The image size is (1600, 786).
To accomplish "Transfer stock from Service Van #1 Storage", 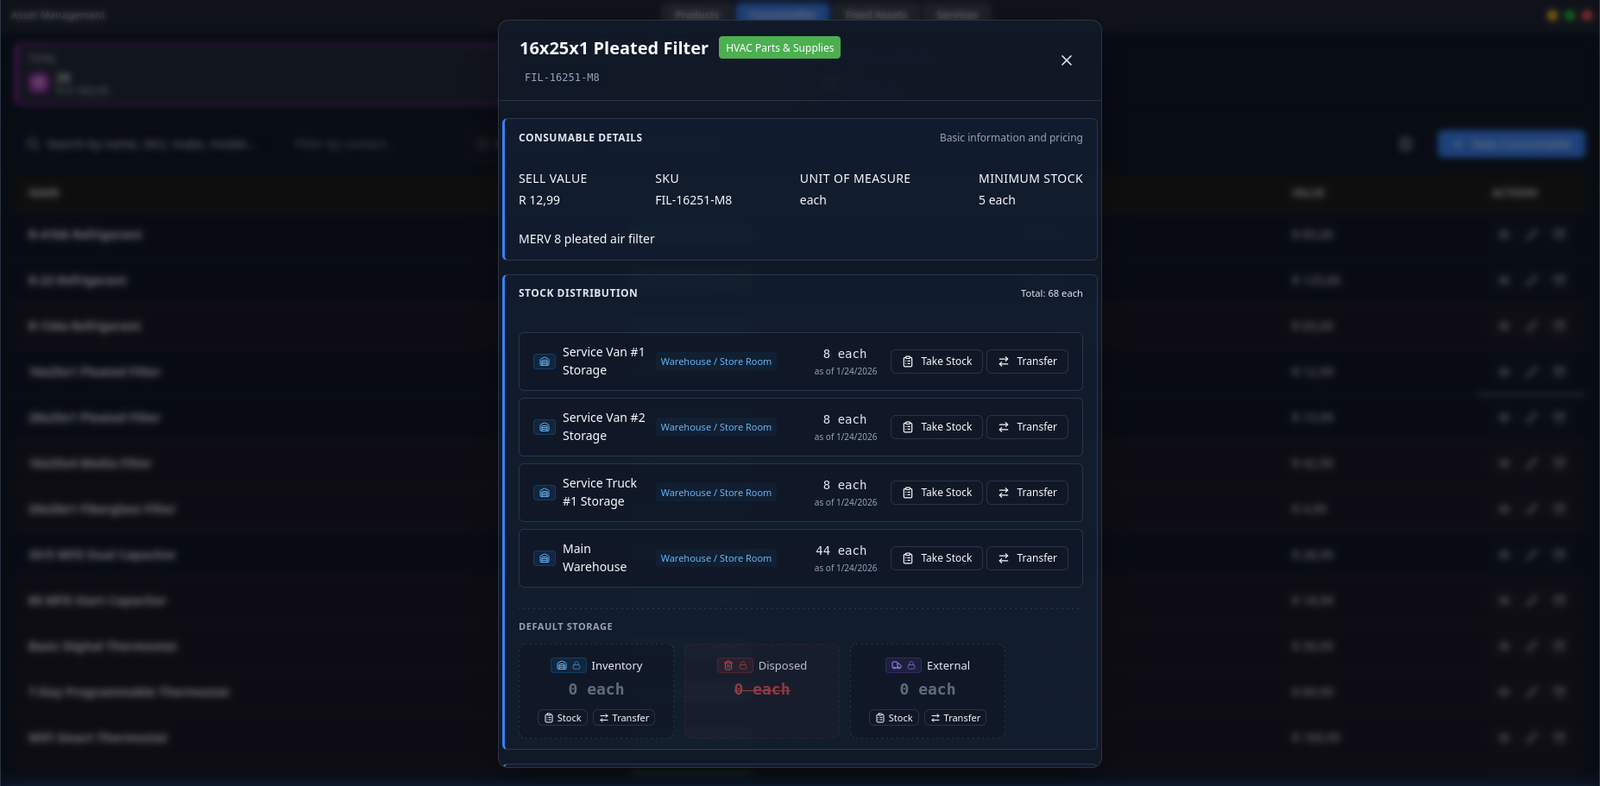I will (1027, 362).
